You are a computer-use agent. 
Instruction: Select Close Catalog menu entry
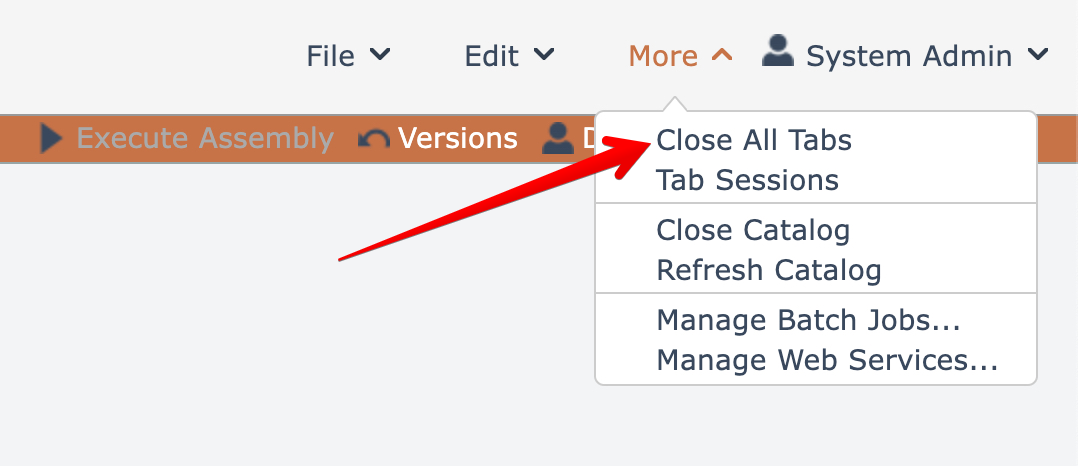(753, 231)
